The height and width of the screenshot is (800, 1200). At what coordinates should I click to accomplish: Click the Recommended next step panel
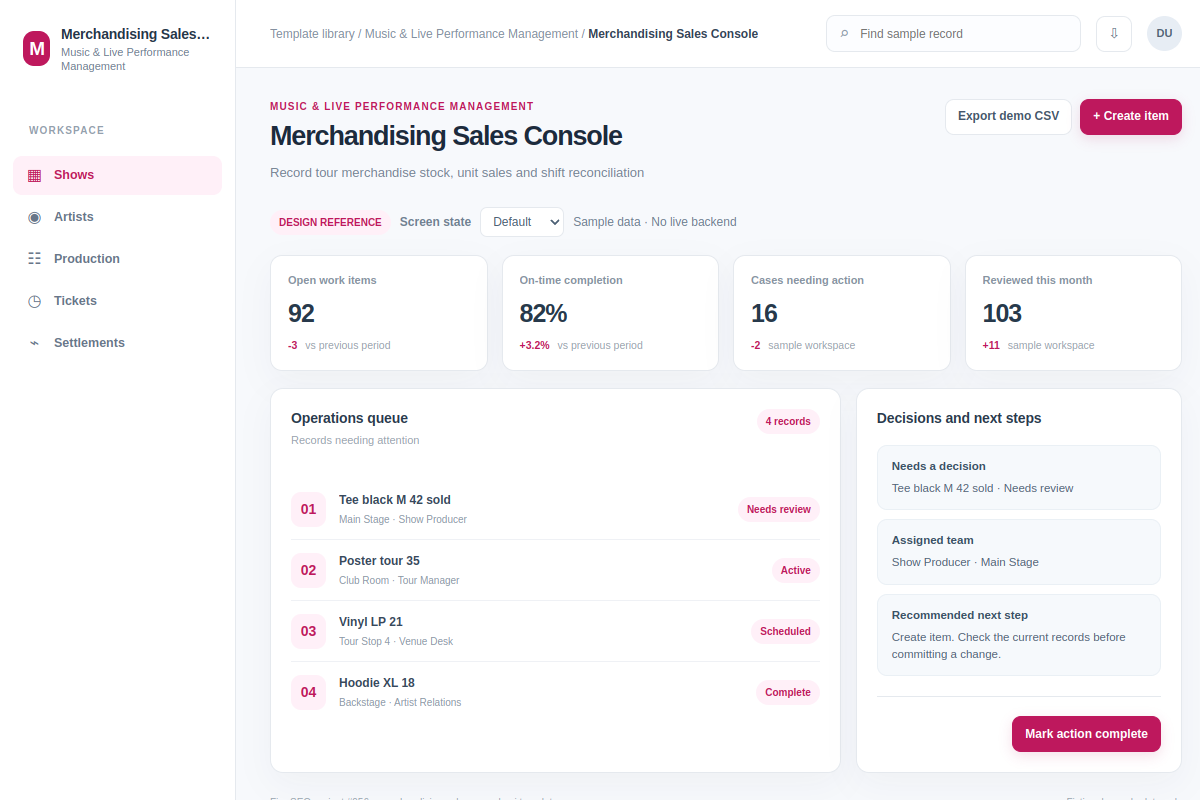(x=1019, y=635)
